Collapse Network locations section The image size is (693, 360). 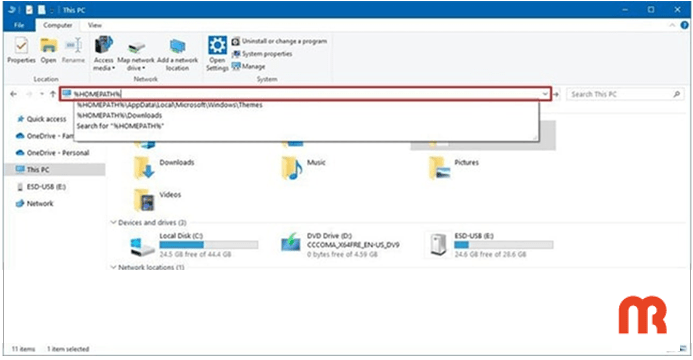click(114, 267)
